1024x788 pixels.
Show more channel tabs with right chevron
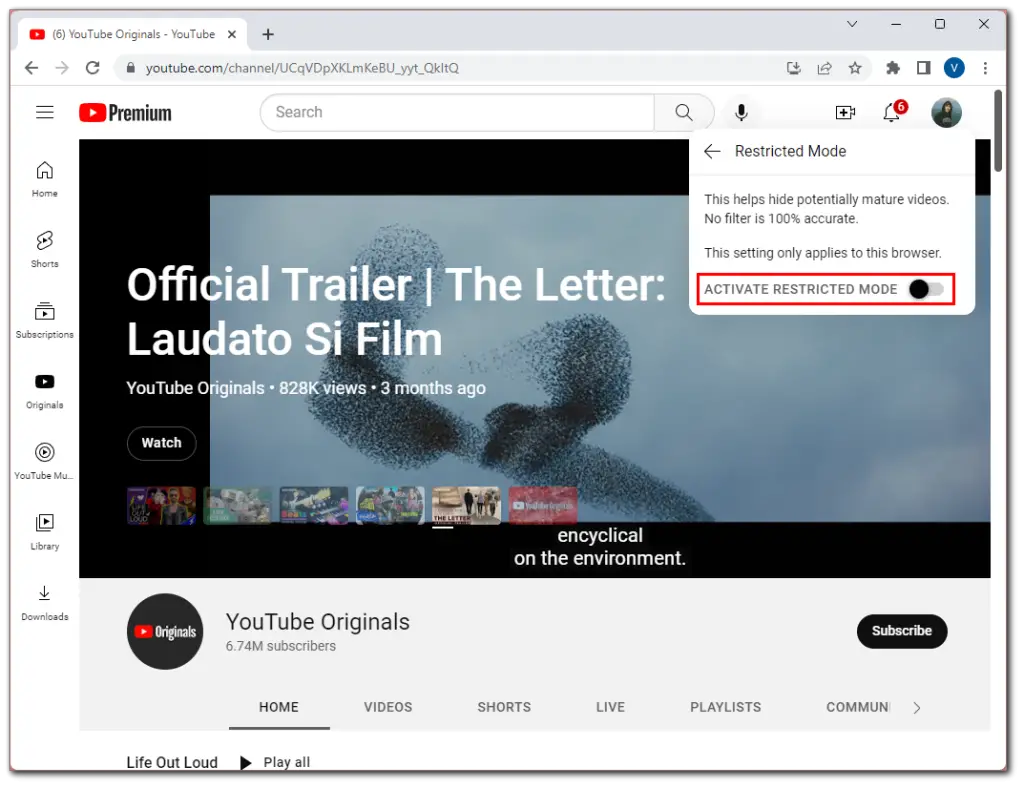(917, 708)
